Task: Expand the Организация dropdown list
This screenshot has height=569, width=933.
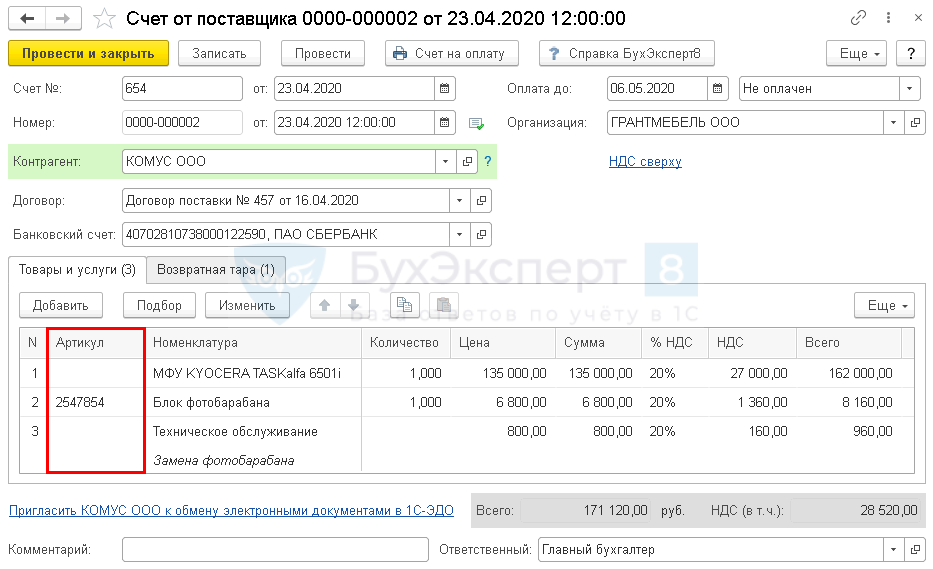Action: click(x=893, y=123)
